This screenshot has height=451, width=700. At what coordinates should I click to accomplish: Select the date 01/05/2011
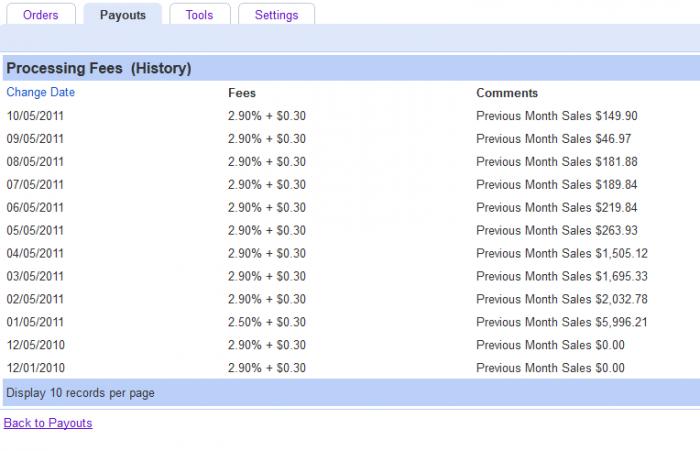click(35, 322)
